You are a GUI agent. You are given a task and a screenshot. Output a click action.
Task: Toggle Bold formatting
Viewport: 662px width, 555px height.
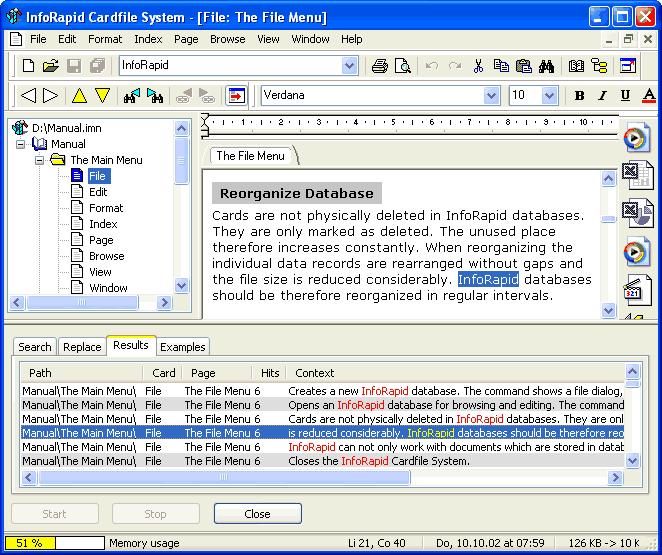point(580,96)
